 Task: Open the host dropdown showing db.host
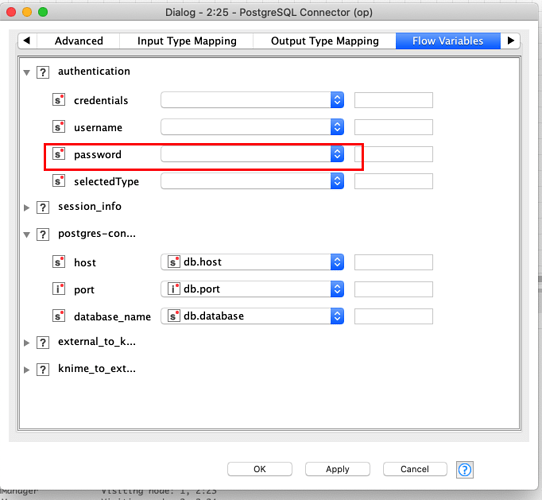pyautogui.click(x=252, y=262)
